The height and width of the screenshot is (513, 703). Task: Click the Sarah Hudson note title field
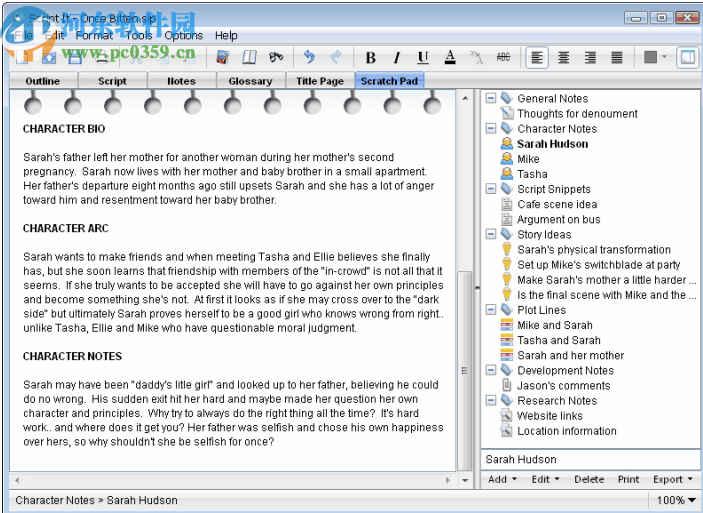point(590,459)
